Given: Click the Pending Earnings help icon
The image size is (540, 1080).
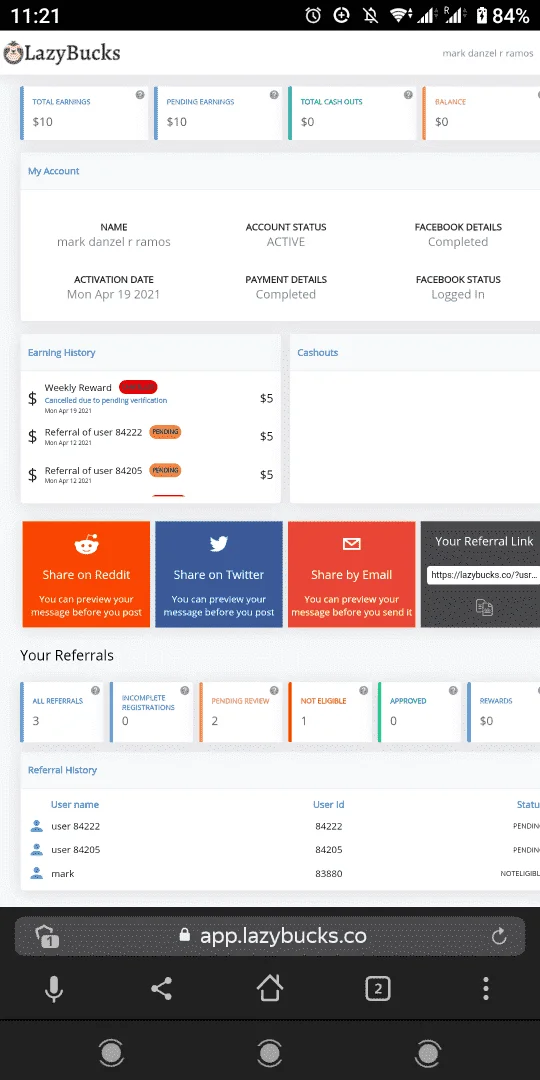Looking at the screenshot, I should [274, 95].
